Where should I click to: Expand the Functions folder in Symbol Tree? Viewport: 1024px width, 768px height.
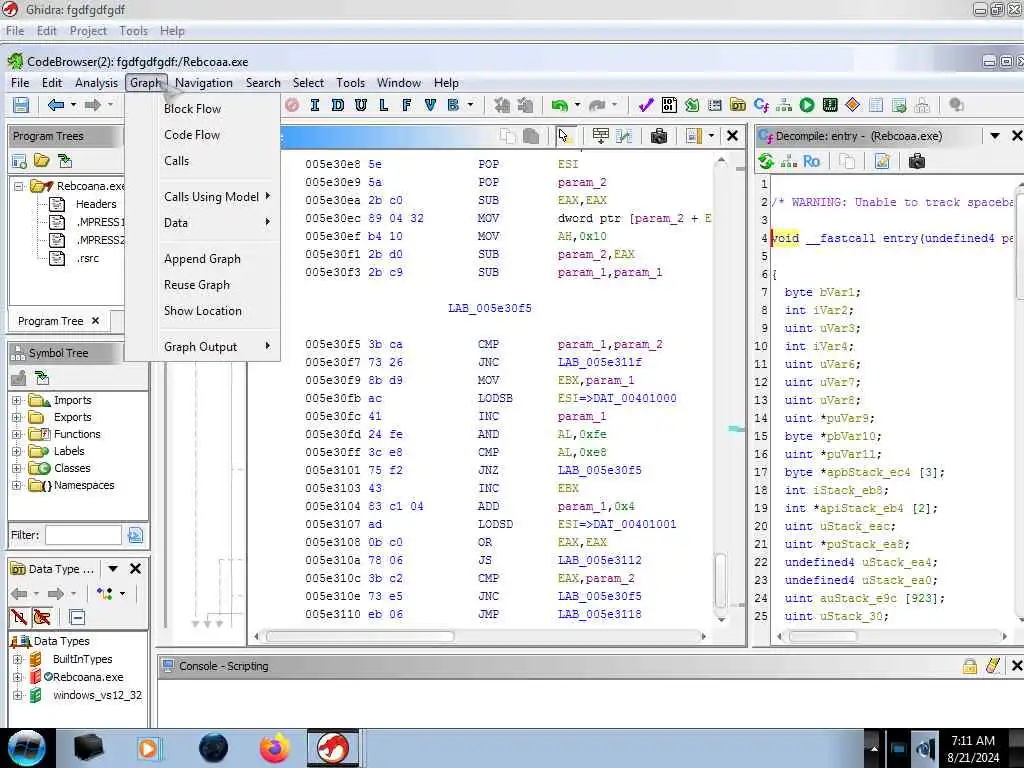click(x=17, y=434)
